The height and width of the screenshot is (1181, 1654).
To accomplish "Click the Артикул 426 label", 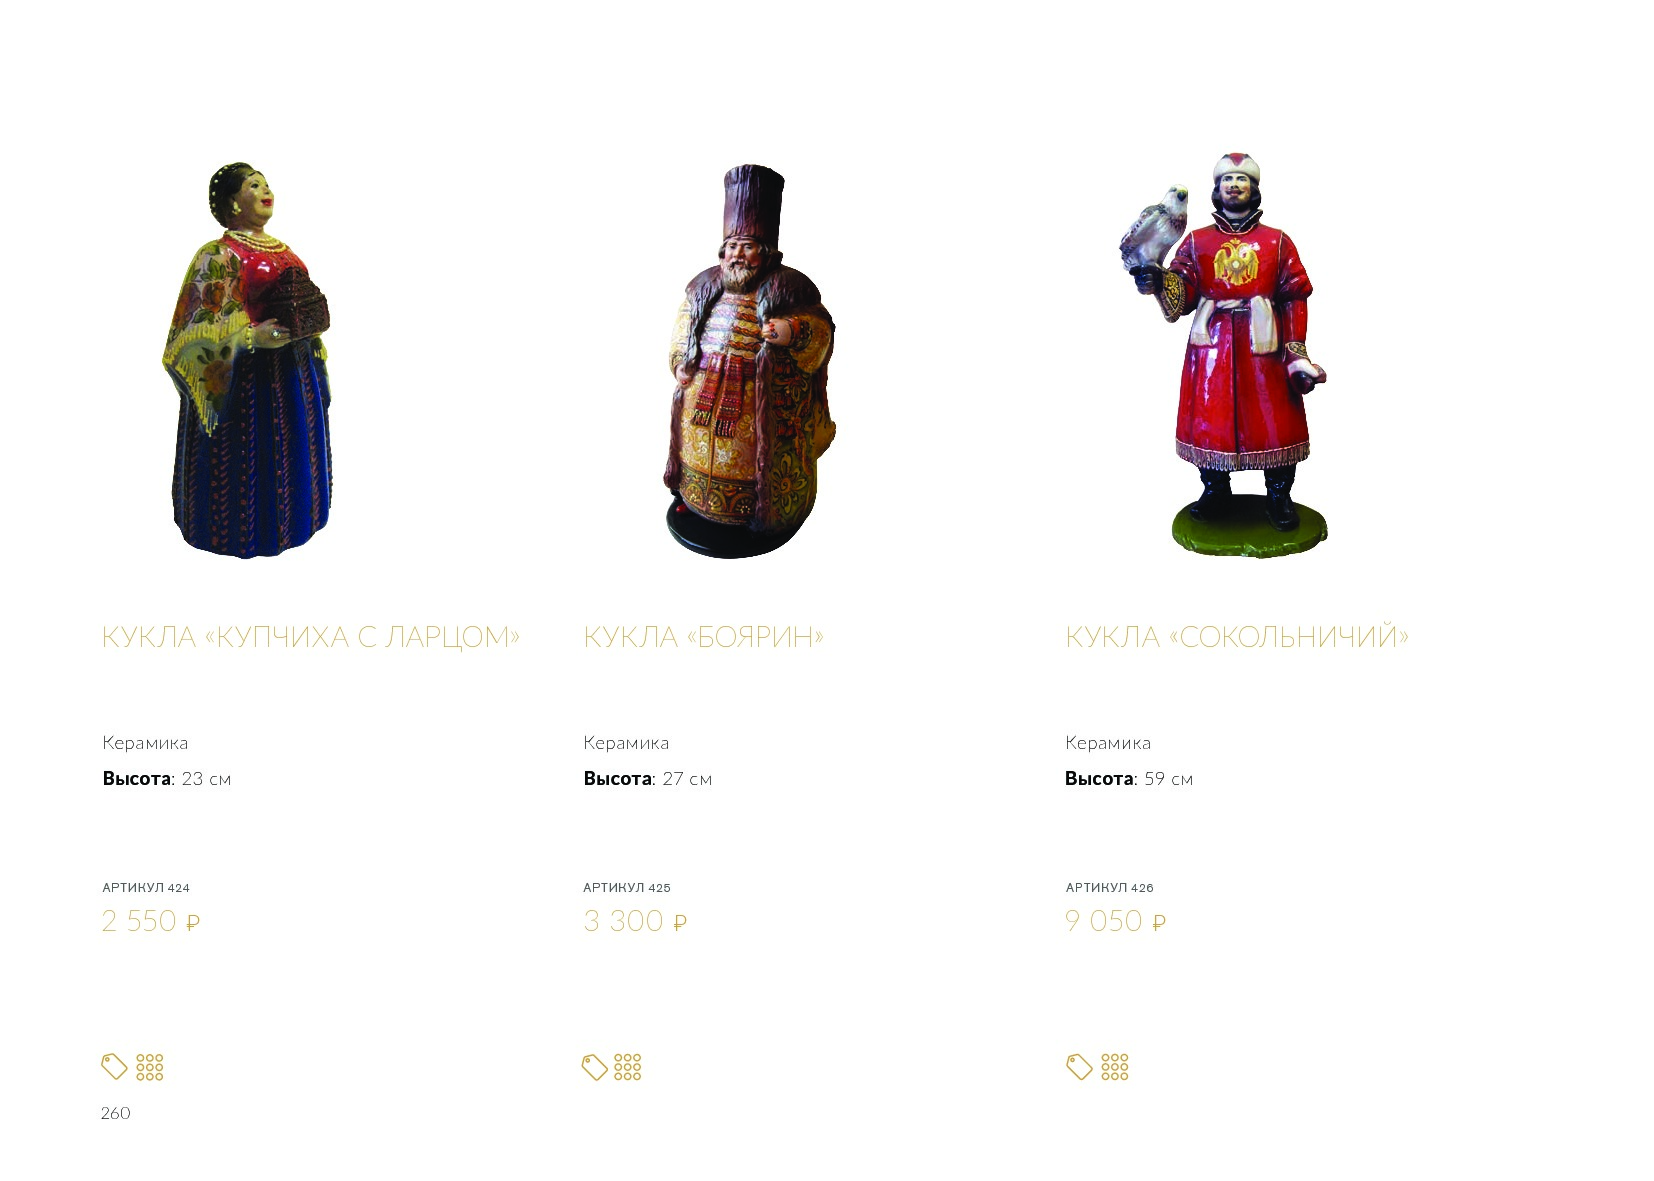I will pyautogui.click(x=1110, y=888).
